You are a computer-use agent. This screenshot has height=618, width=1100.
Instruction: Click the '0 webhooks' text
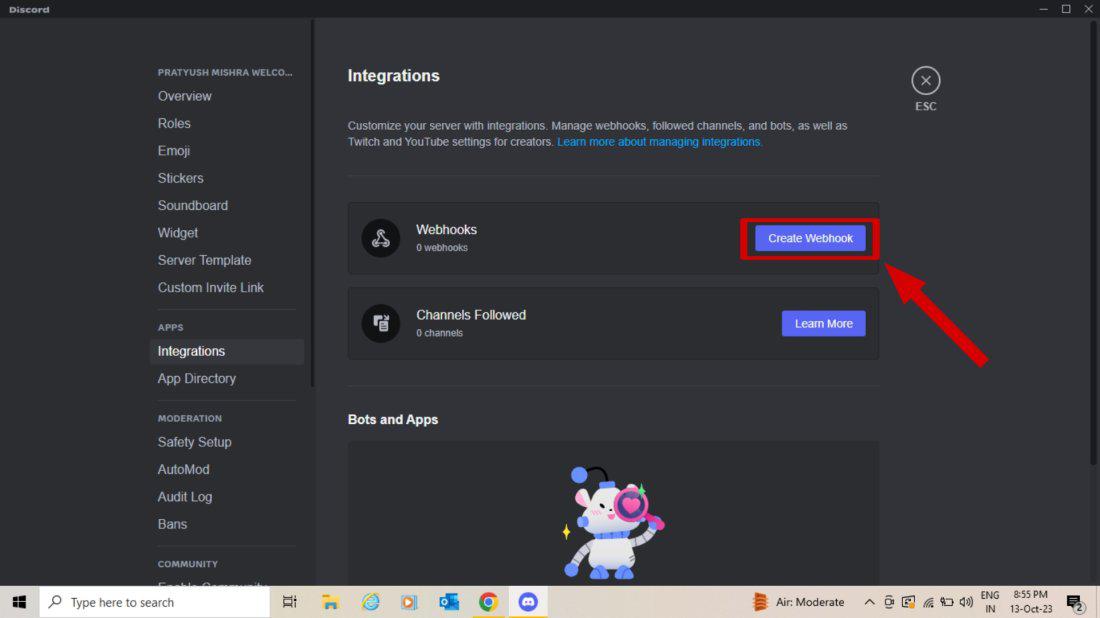click(x=442, y=248)
